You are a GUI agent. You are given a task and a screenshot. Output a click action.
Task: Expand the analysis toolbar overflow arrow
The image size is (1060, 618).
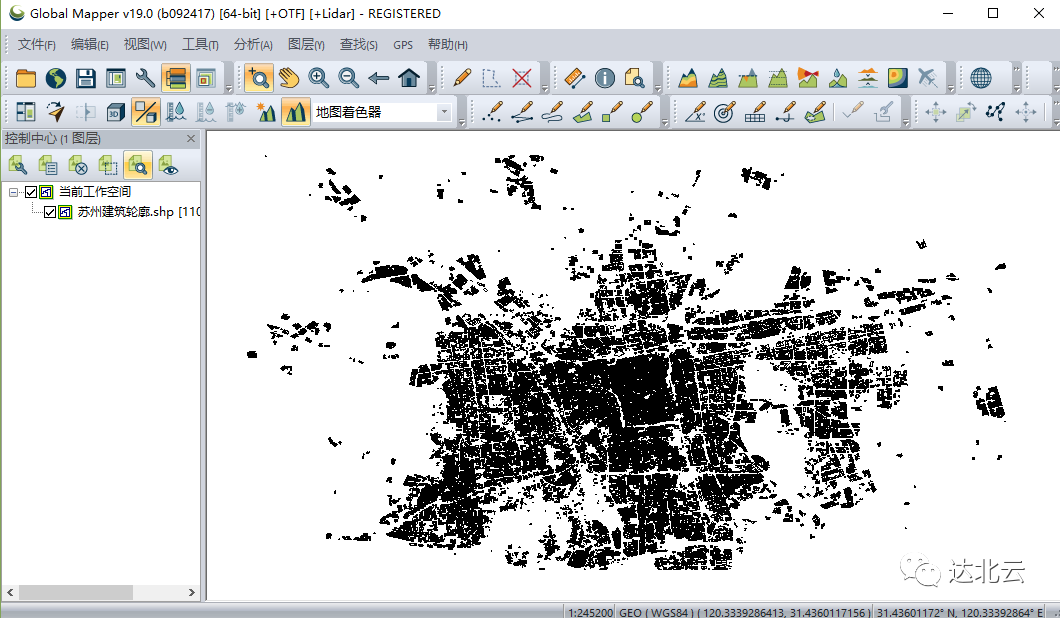click(950, 89)
